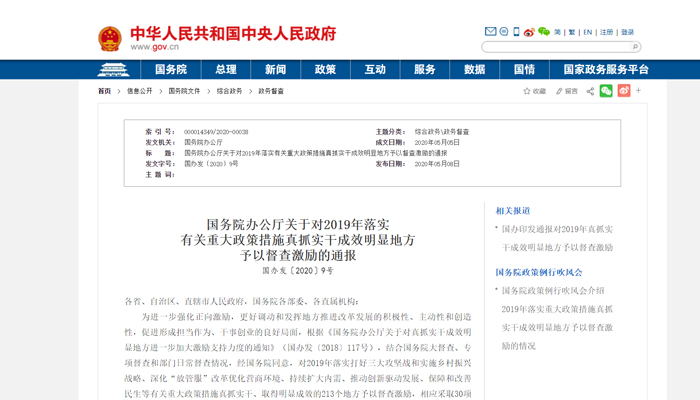Open 政务督查 breadcrumb link
This screenshot has height=400, width=700.
tap(271, 91)
